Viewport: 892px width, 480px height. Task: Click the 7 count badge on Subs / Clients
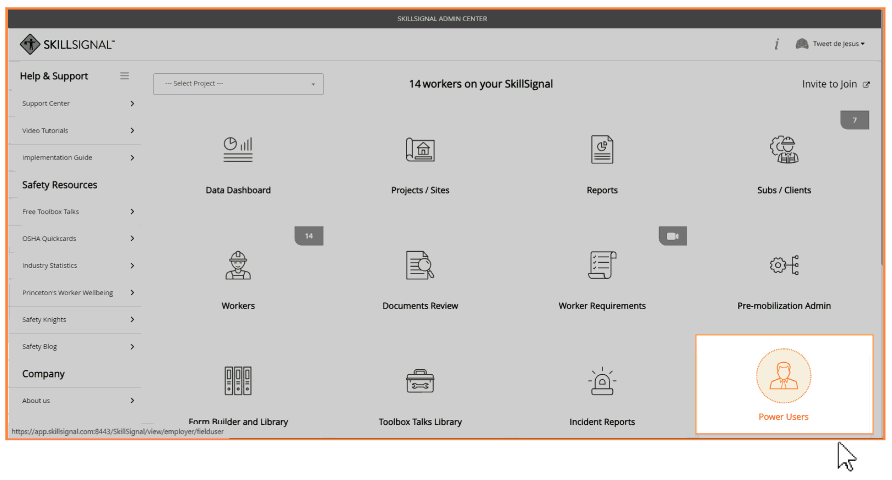(854, 120)
